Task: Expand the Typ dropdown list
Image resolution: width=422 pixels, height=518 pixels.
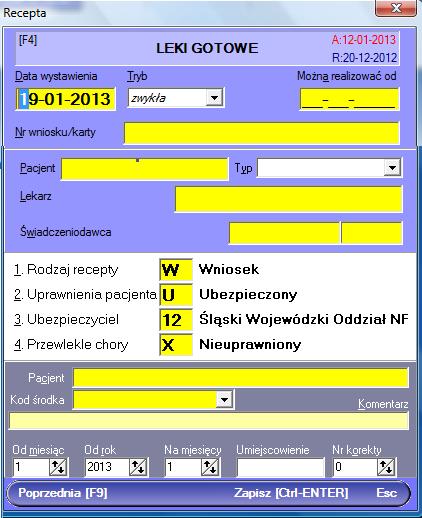Action: 392,167
